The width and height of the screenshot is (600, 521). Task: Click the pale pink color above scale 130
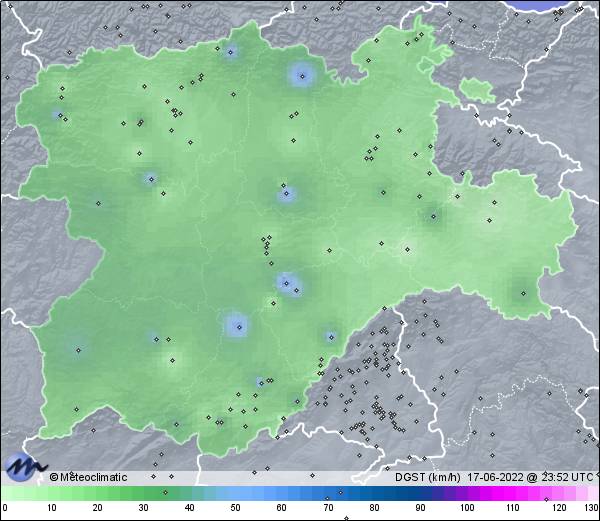[592, 493]
